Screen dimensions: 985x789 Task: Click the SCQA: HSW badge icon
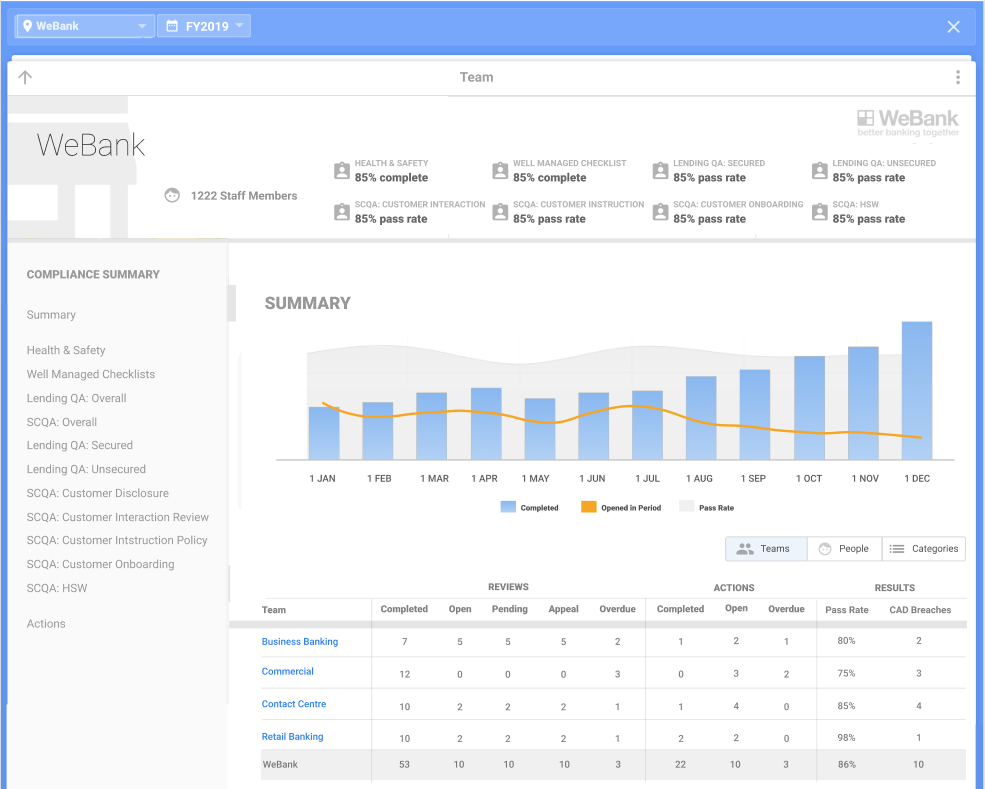pyautogui.click(x=820, y=212)
